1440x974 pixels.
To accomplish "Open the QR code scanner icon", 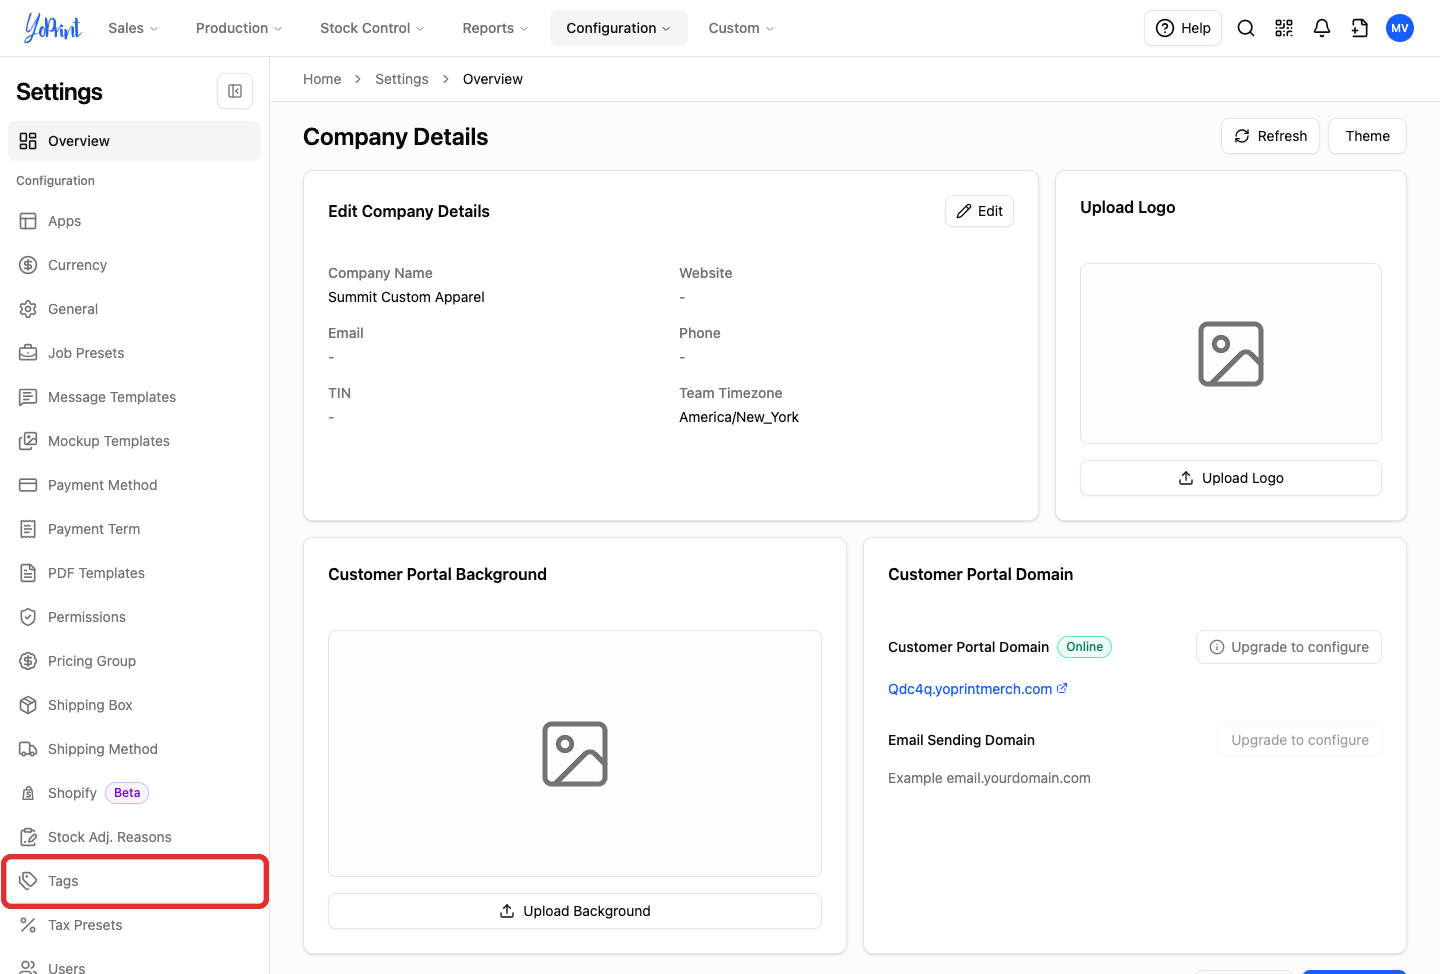I will pos(1284,28).
